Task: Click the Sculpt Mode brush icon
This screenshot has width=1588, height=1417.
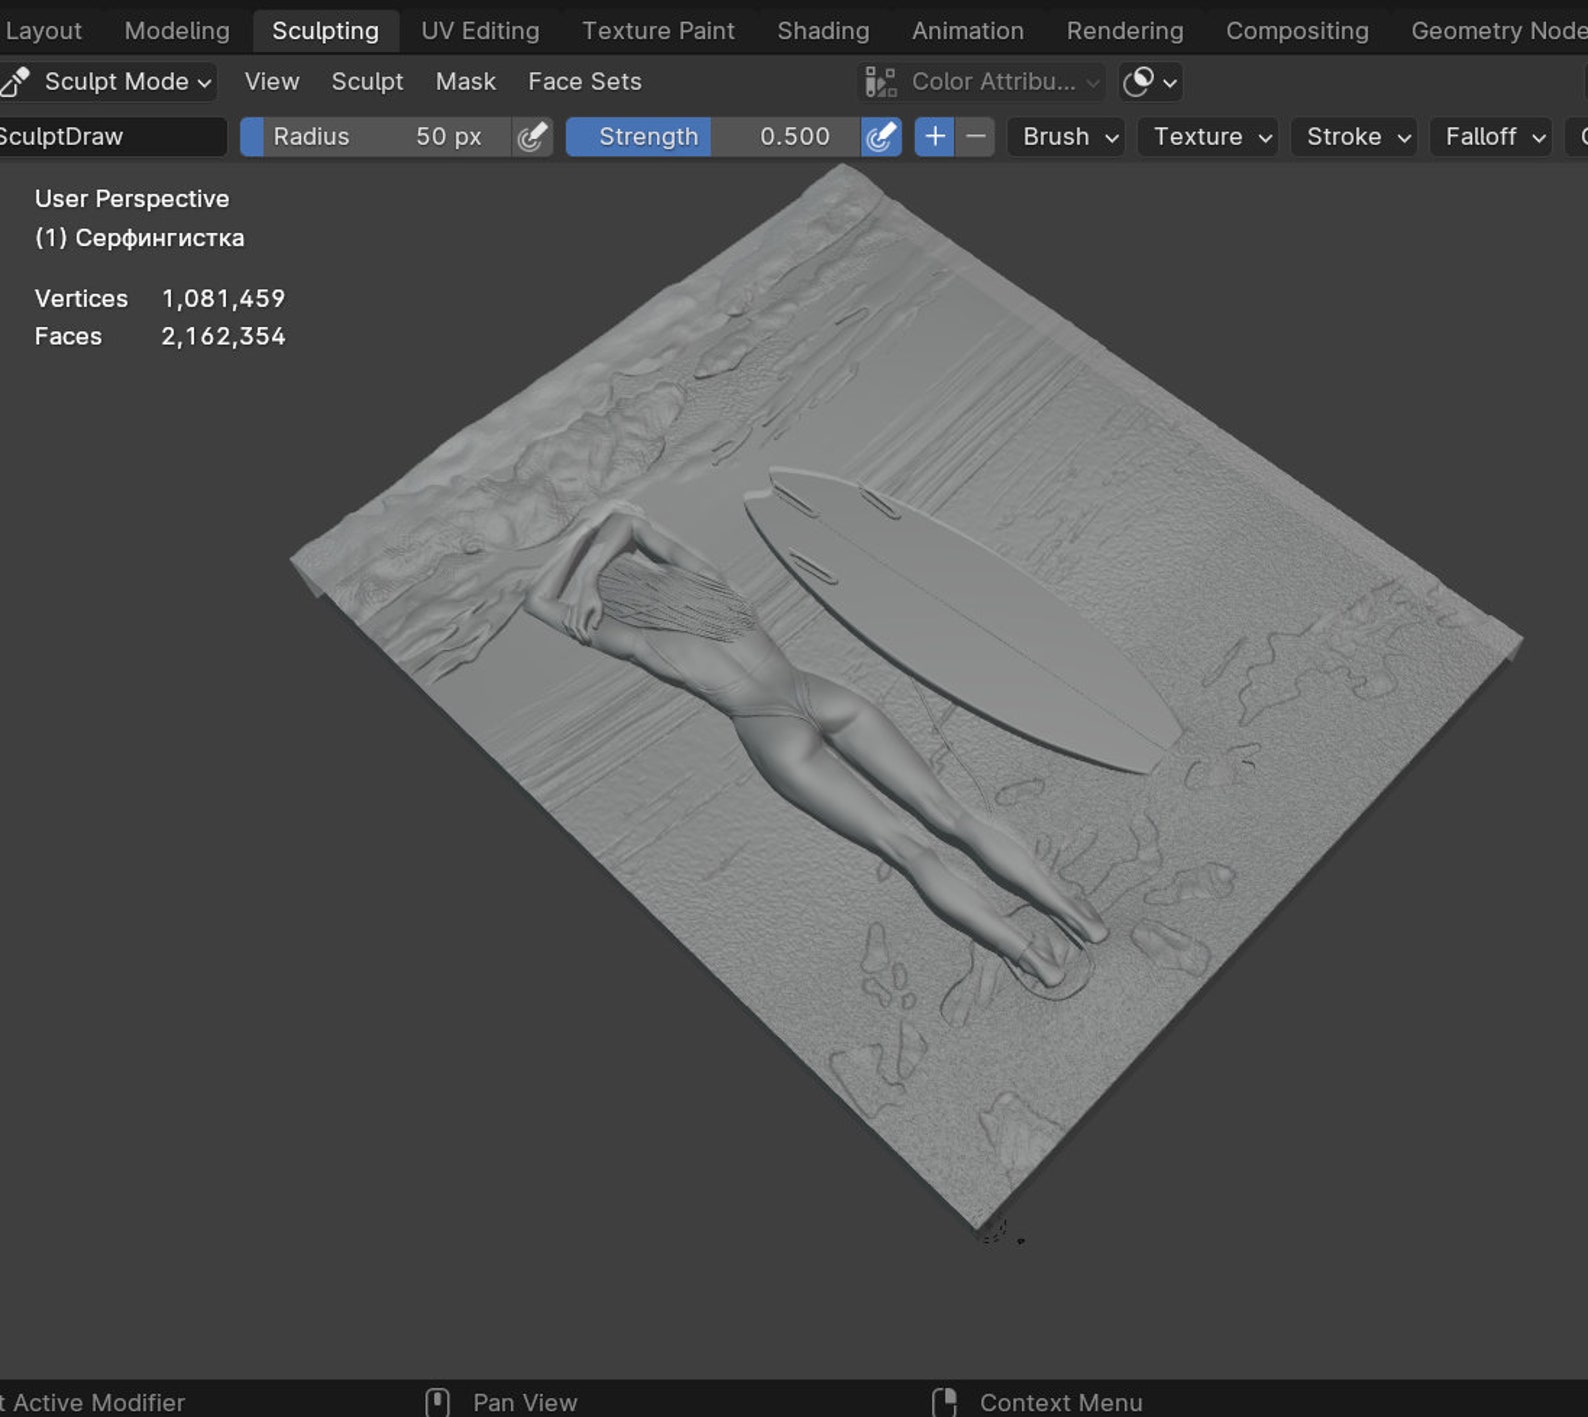Action: pyautogui.click(x=15, y=81)
